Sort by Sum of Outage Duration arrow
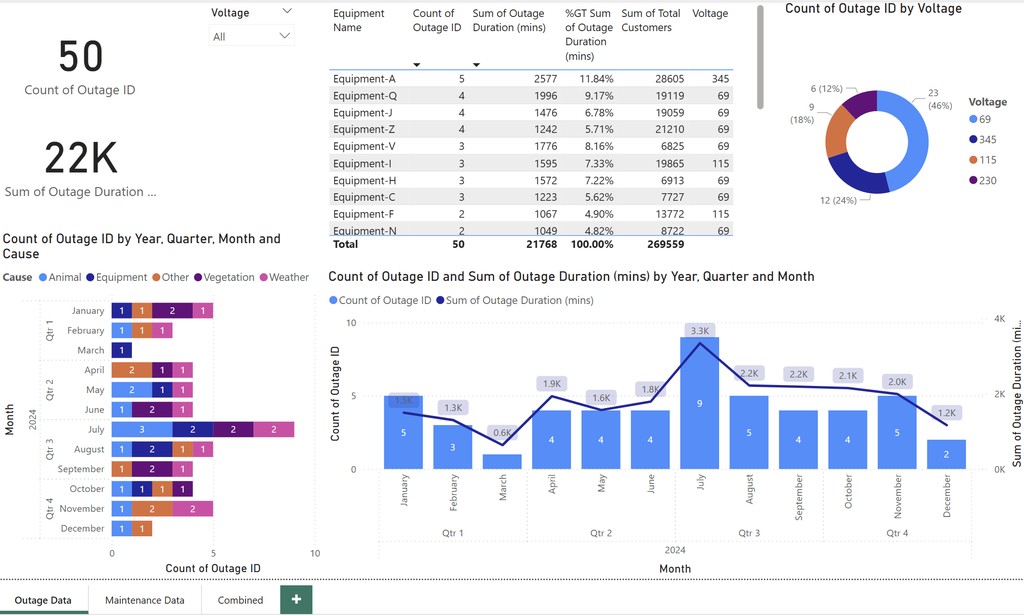Viewport: 1024px width, 615px height. [476, 65]
